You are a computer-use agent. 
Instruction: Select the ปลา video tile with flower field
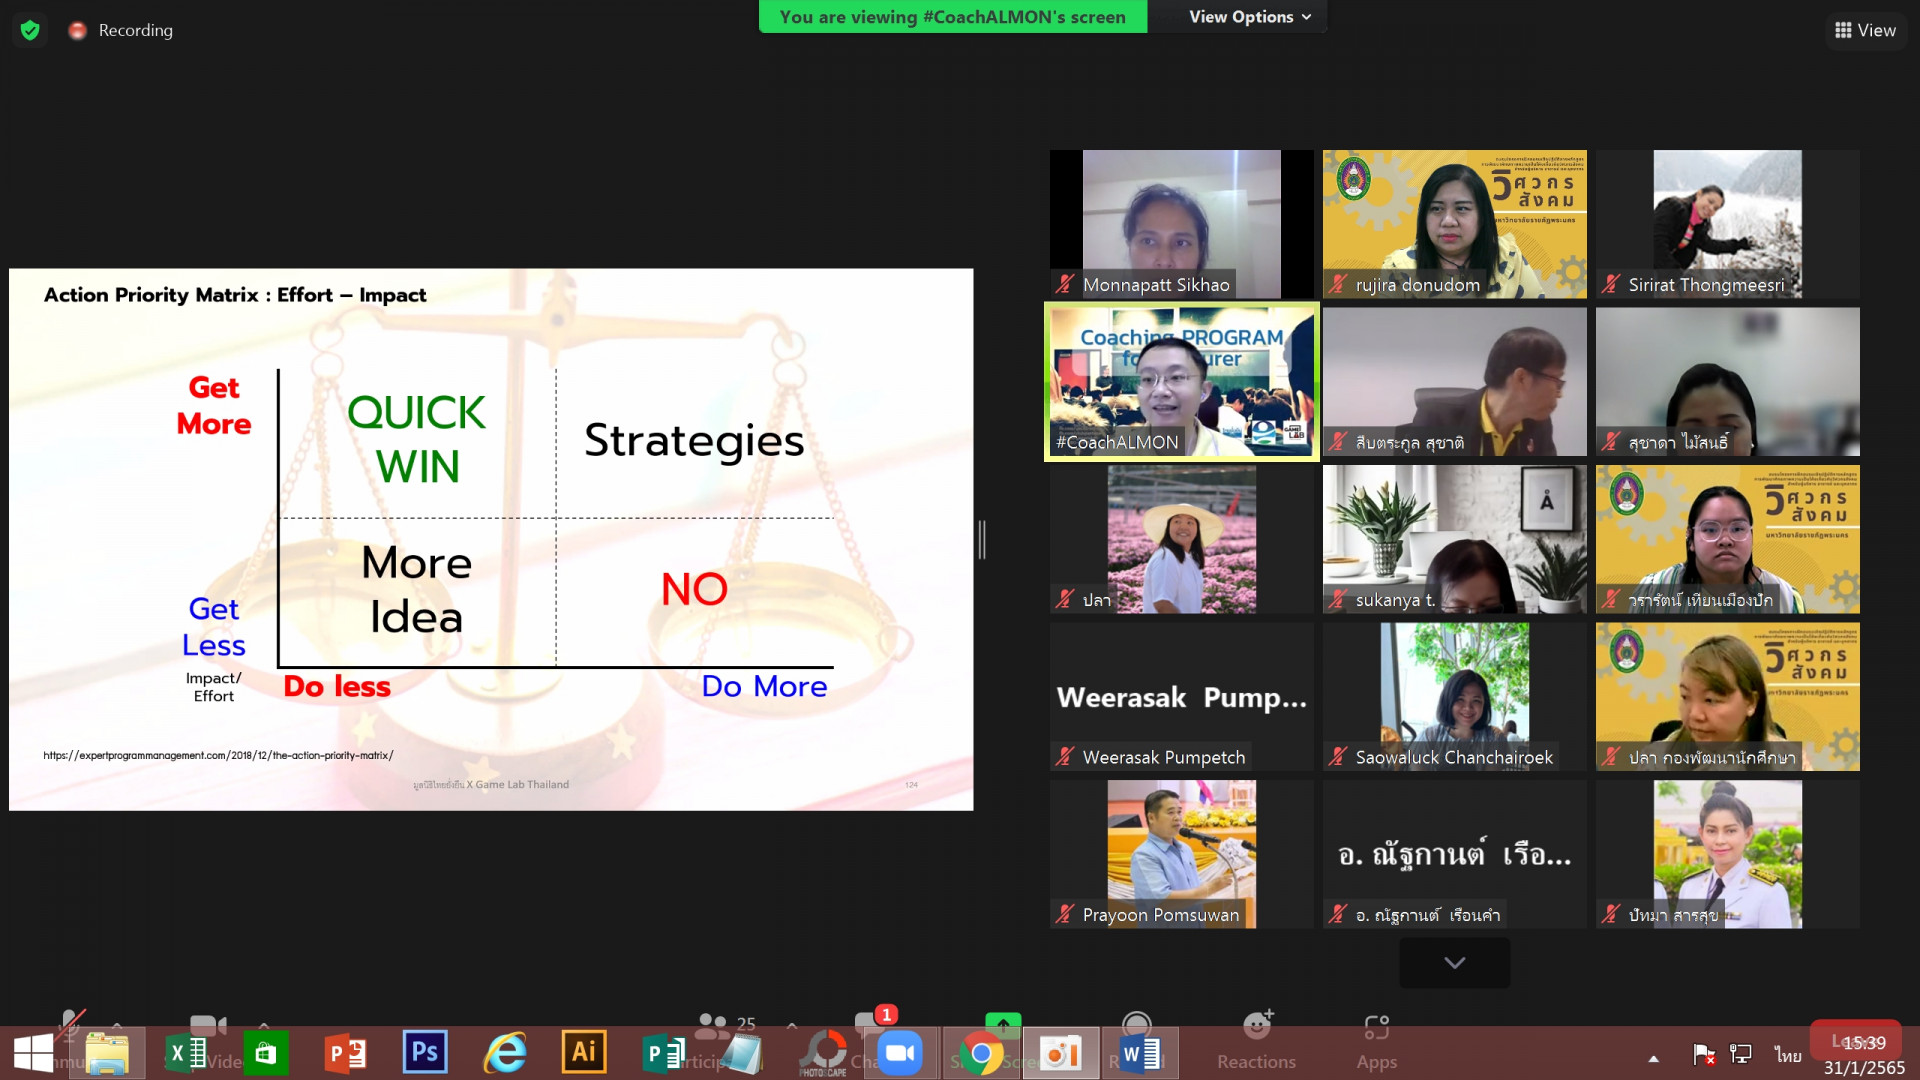pos(1181,539)
